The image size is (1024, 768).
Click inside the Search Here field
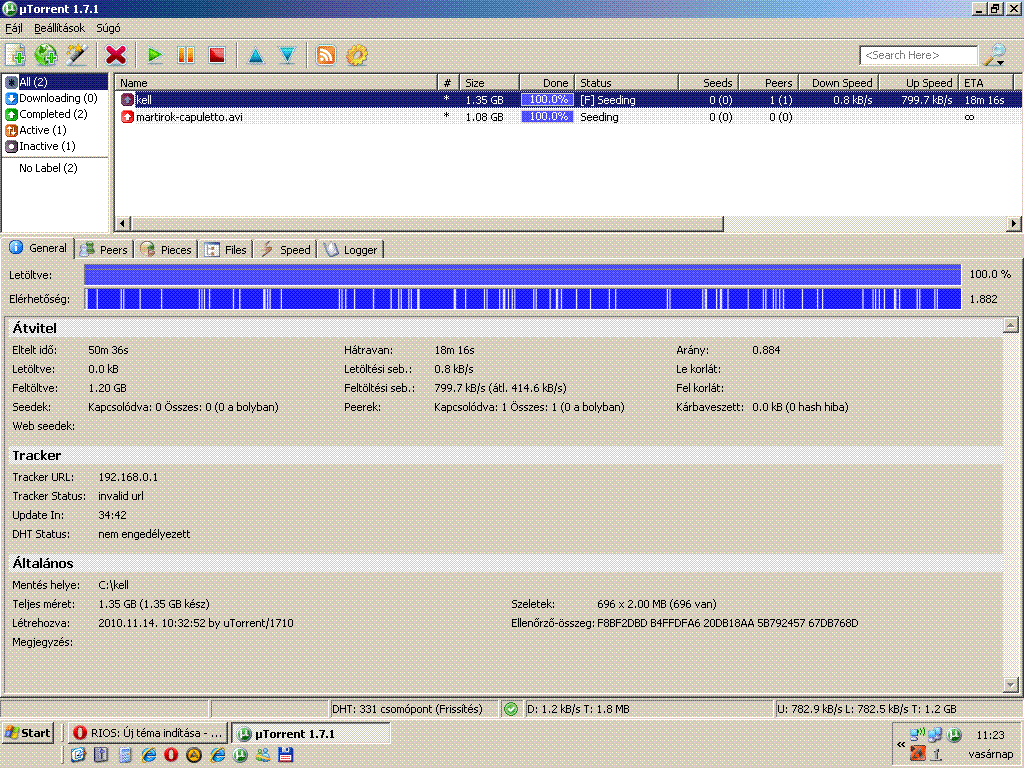pos(918,56)
